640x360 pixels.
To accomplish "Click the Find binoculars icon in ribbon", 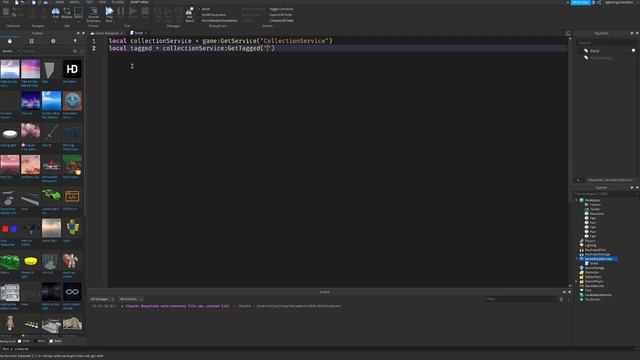I will 56,12.
